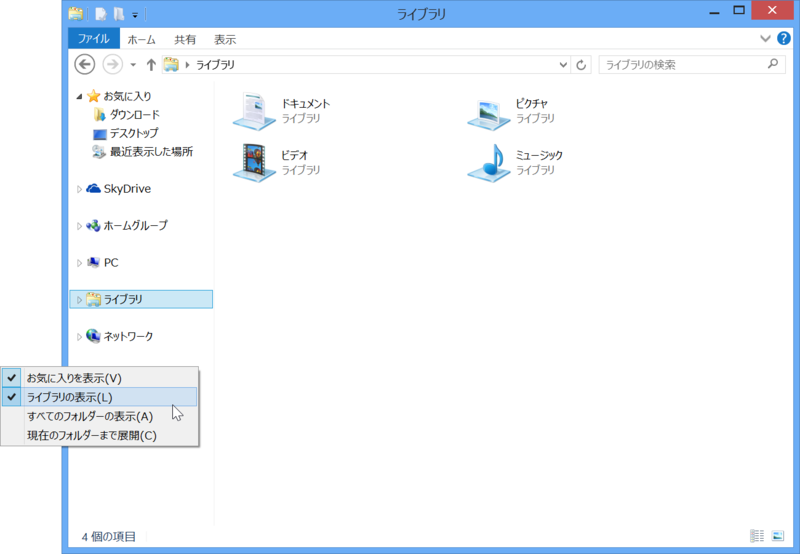Expand the PC tree node
Screen dimensions: 800x554
tap(79, 263)
